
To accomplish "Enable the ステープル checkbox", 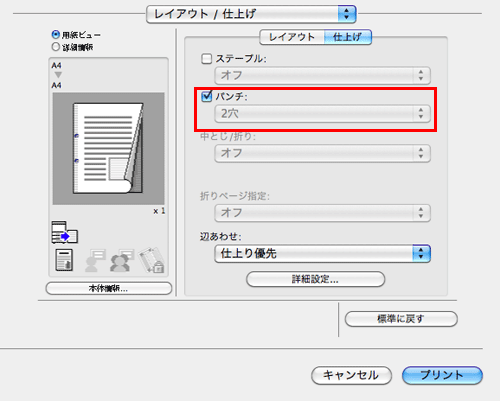I will 207,59.
